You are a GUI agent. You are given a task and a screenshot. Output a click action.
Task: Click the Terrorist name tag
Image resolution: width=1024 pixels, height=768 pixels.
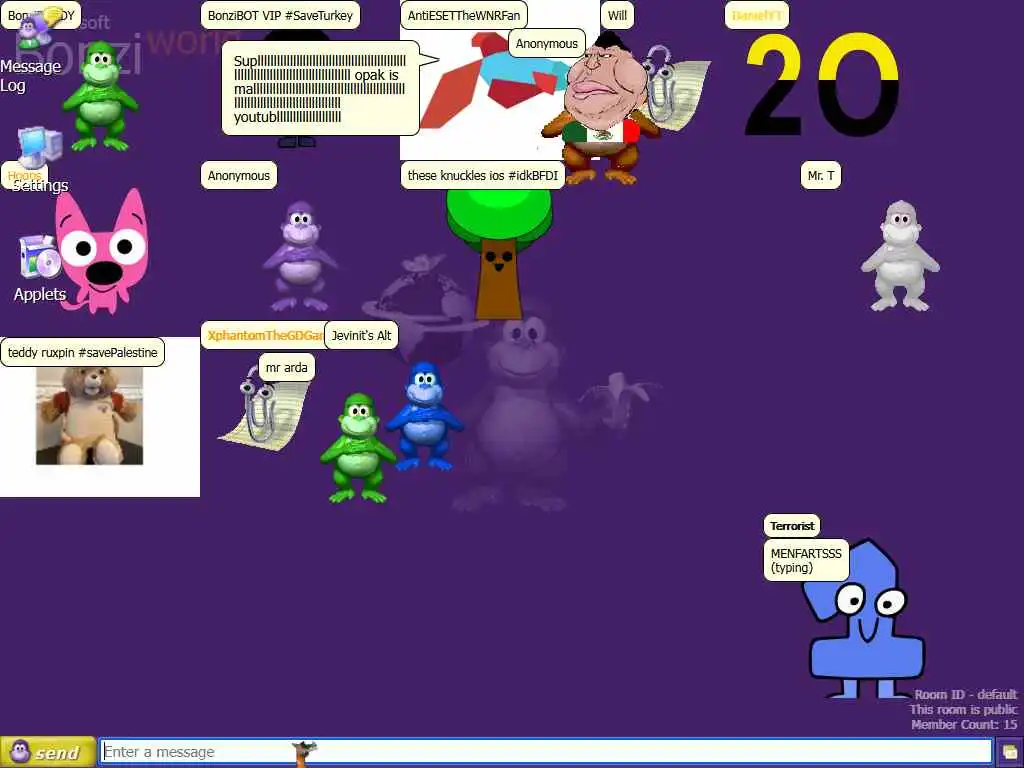(792, 526)
